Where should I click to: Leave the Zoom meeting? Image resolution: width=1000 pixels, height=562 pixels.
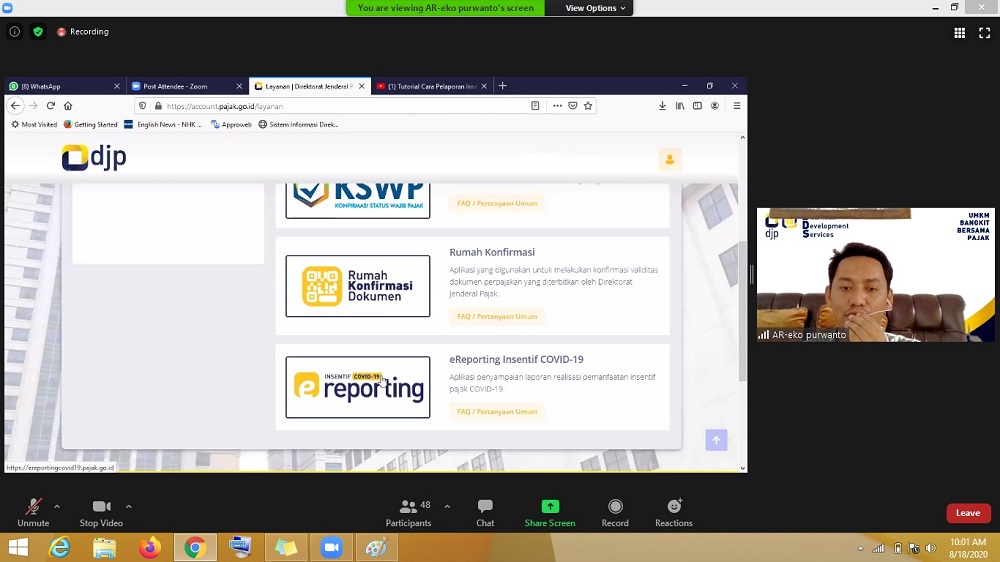pyautogui.click(x=967, y=513)
